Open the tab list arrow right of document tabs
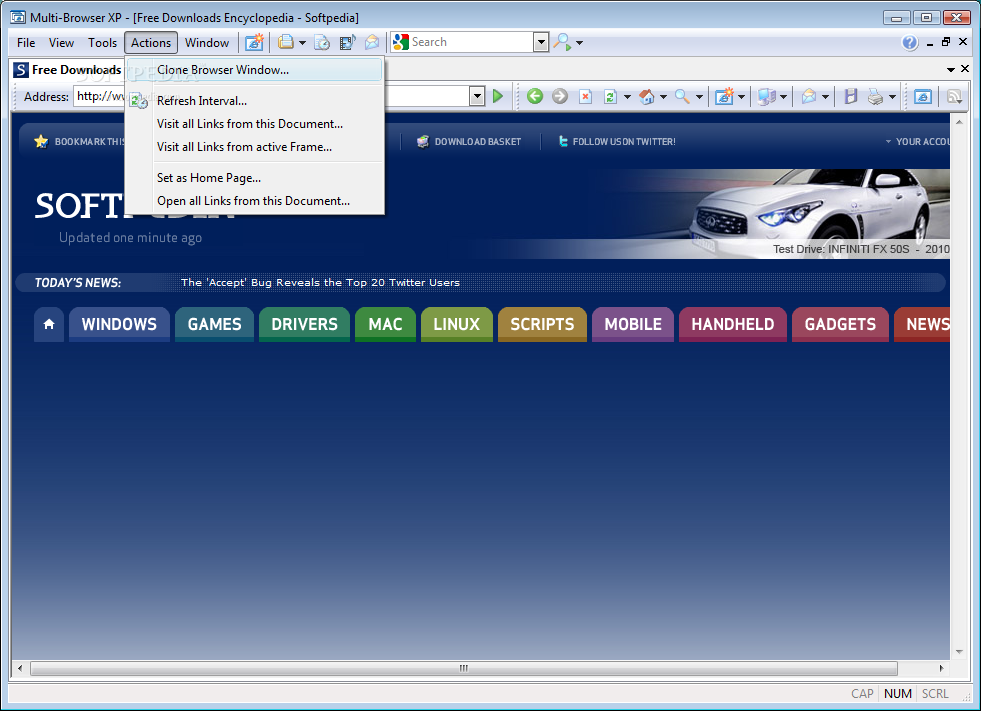 tap(951, 69)
